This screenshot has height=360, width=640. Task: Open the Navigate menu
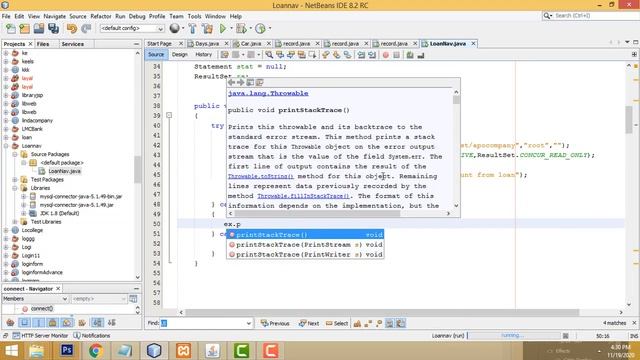coord(55,16)
